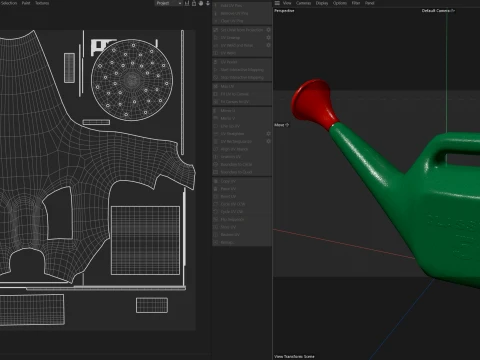
Task: Copy UV coordinates with Copy UV
Action: tap(242, 181)
